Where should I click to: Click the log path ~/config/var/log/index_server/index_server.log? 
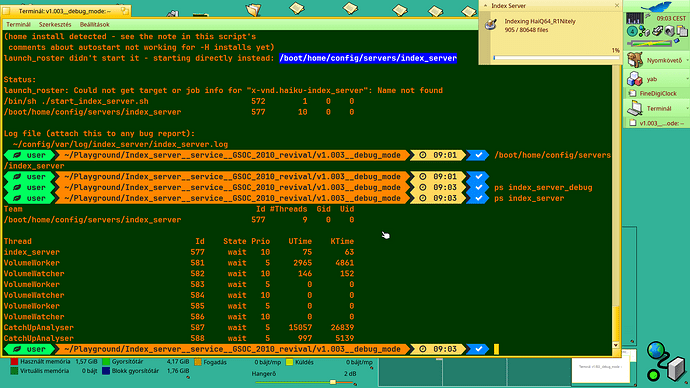coord(121,144)
